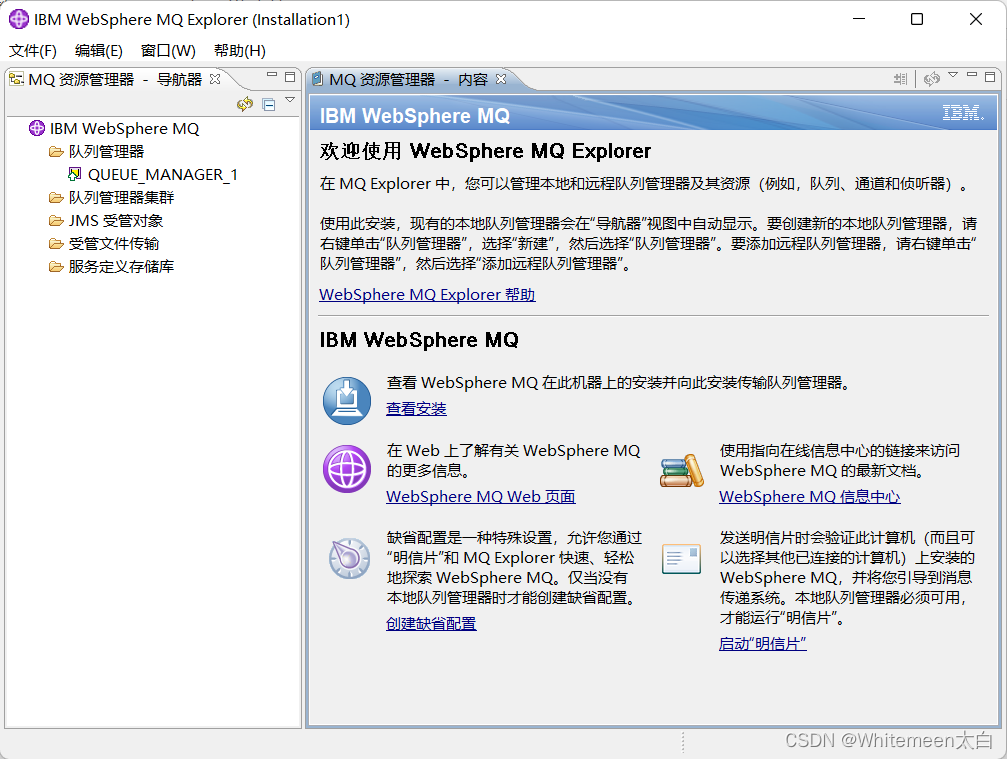Click the stacked books information center icon

[x=681, y=471]
